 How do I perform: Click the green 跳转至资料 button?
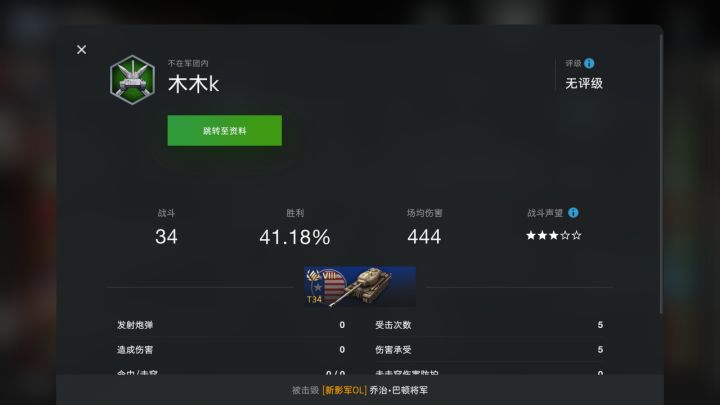tap(225, 130)
